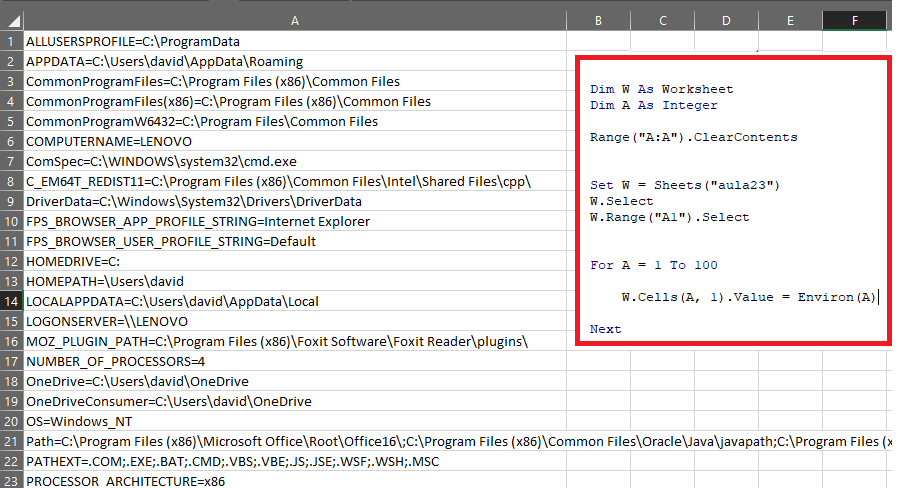The width and height of the screenshot is (911, 488).
Task: Select column E header
Action: tap(790, 21)
